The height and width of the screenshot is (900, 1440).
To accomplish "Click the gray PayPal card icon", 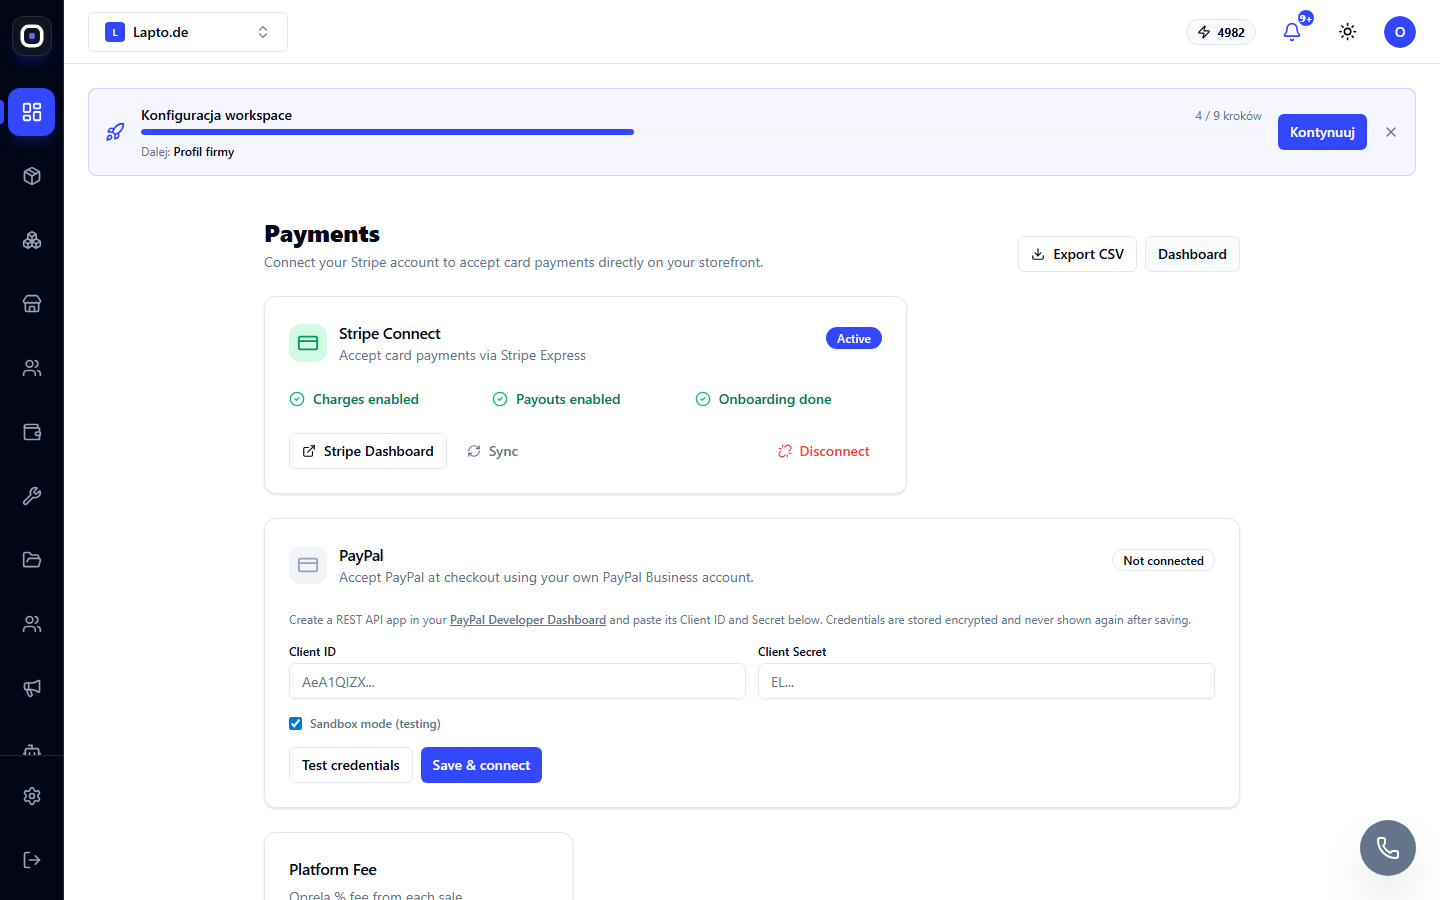I will point(308,565).
